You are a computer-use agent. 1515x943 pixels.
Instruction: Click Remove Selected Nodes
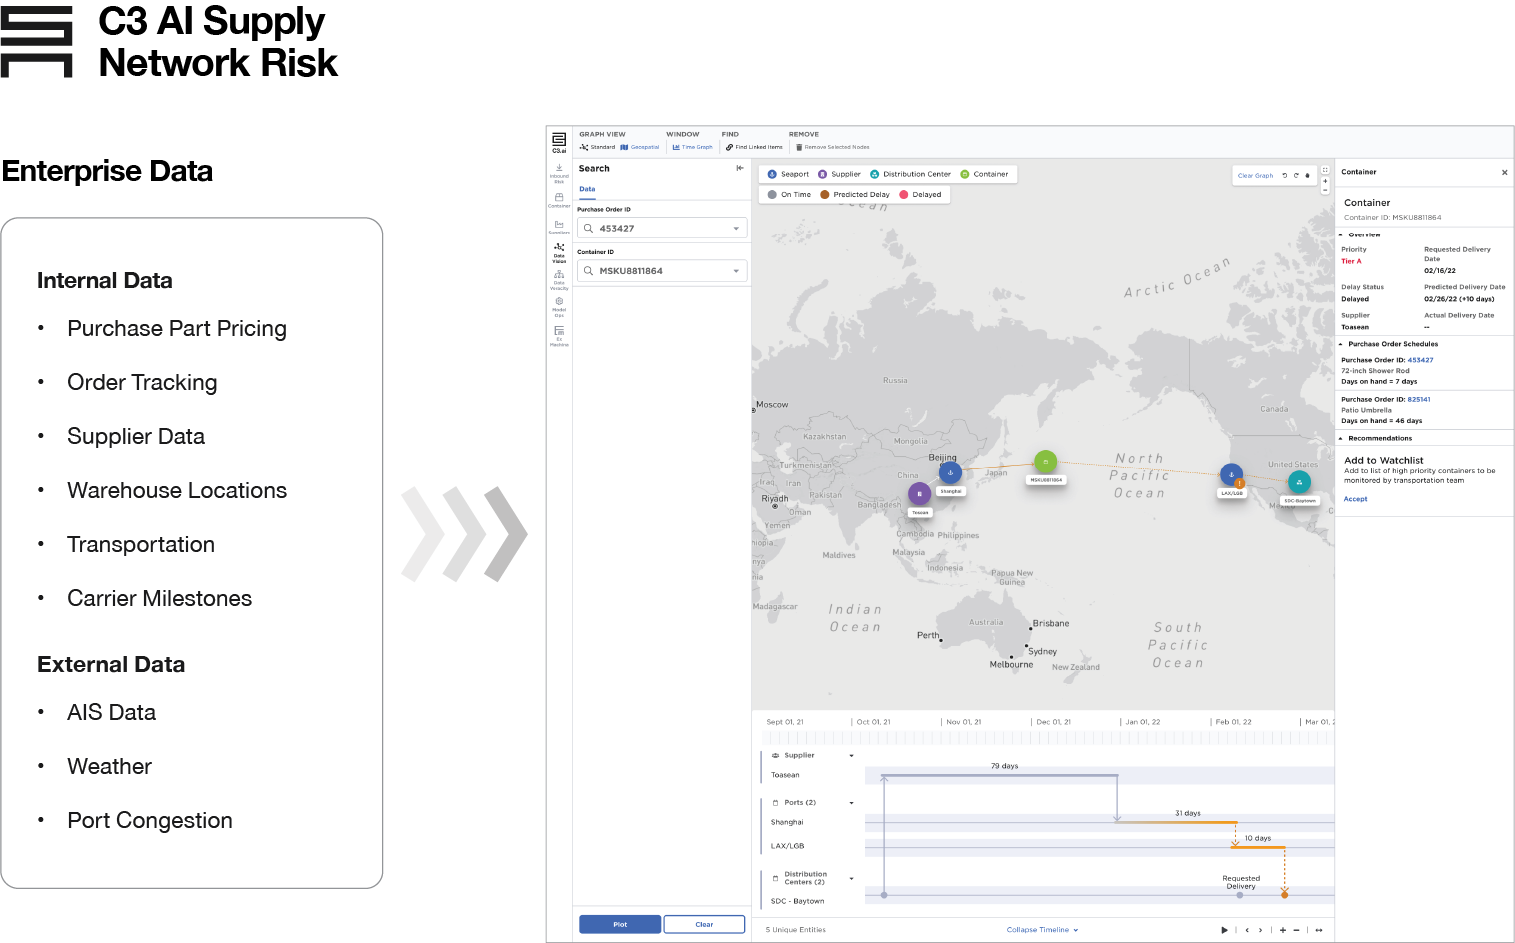click(833, 147)
